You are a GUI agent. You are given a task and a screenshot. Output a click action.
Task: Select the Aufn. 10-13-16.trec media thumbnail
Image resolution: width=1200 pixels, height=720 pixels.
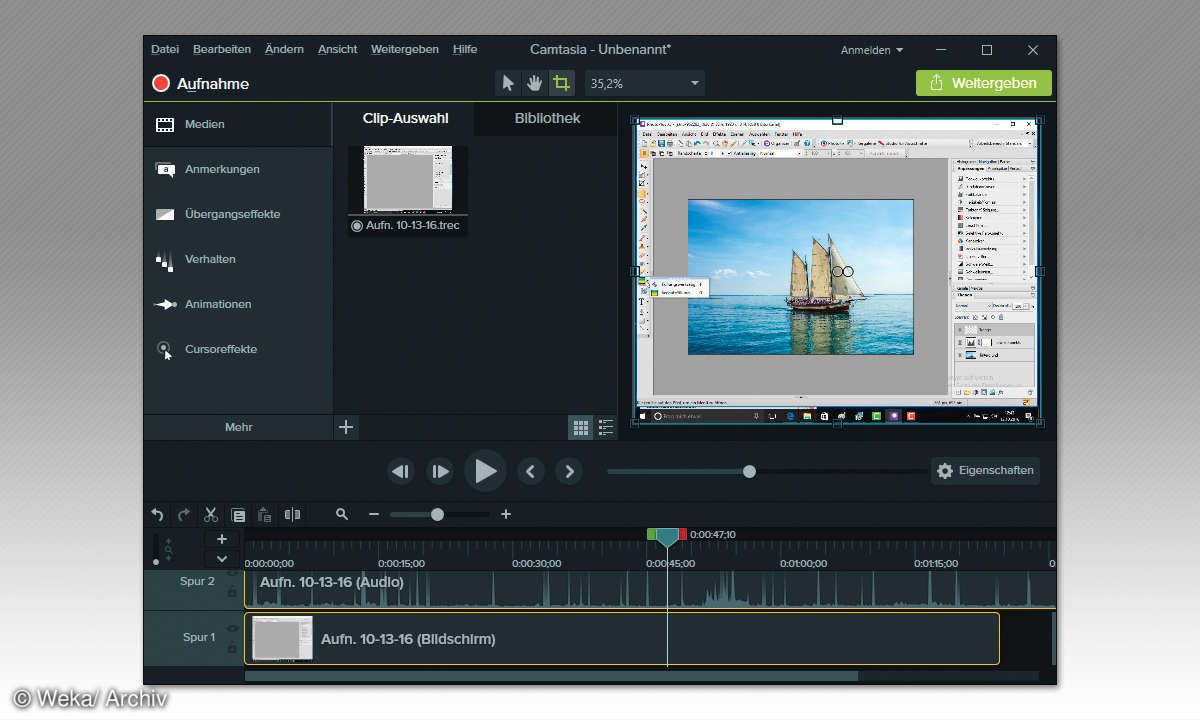pos(407,180)
